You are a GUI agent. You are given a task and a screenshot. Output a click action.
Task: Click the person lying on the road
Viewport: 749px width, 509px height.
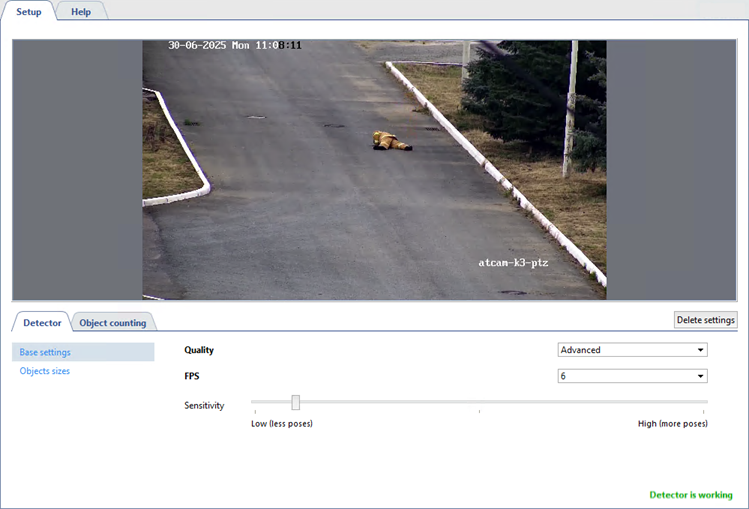click(391, 141)
